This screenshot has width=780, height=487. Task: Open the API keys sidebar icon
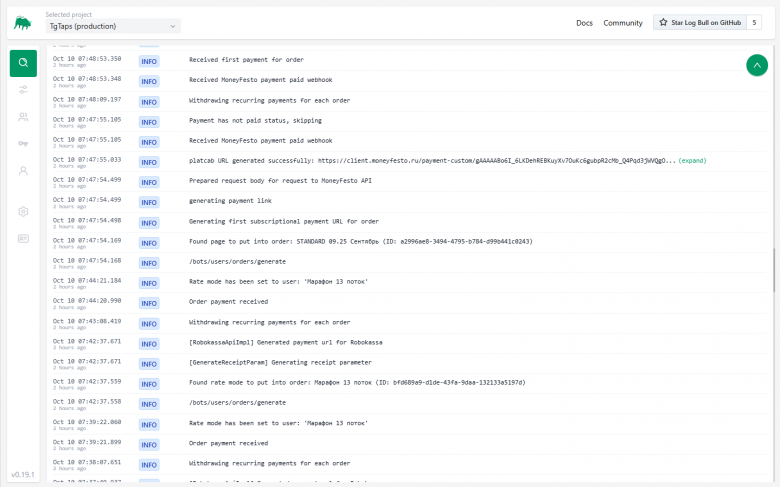tap(23, 144)
